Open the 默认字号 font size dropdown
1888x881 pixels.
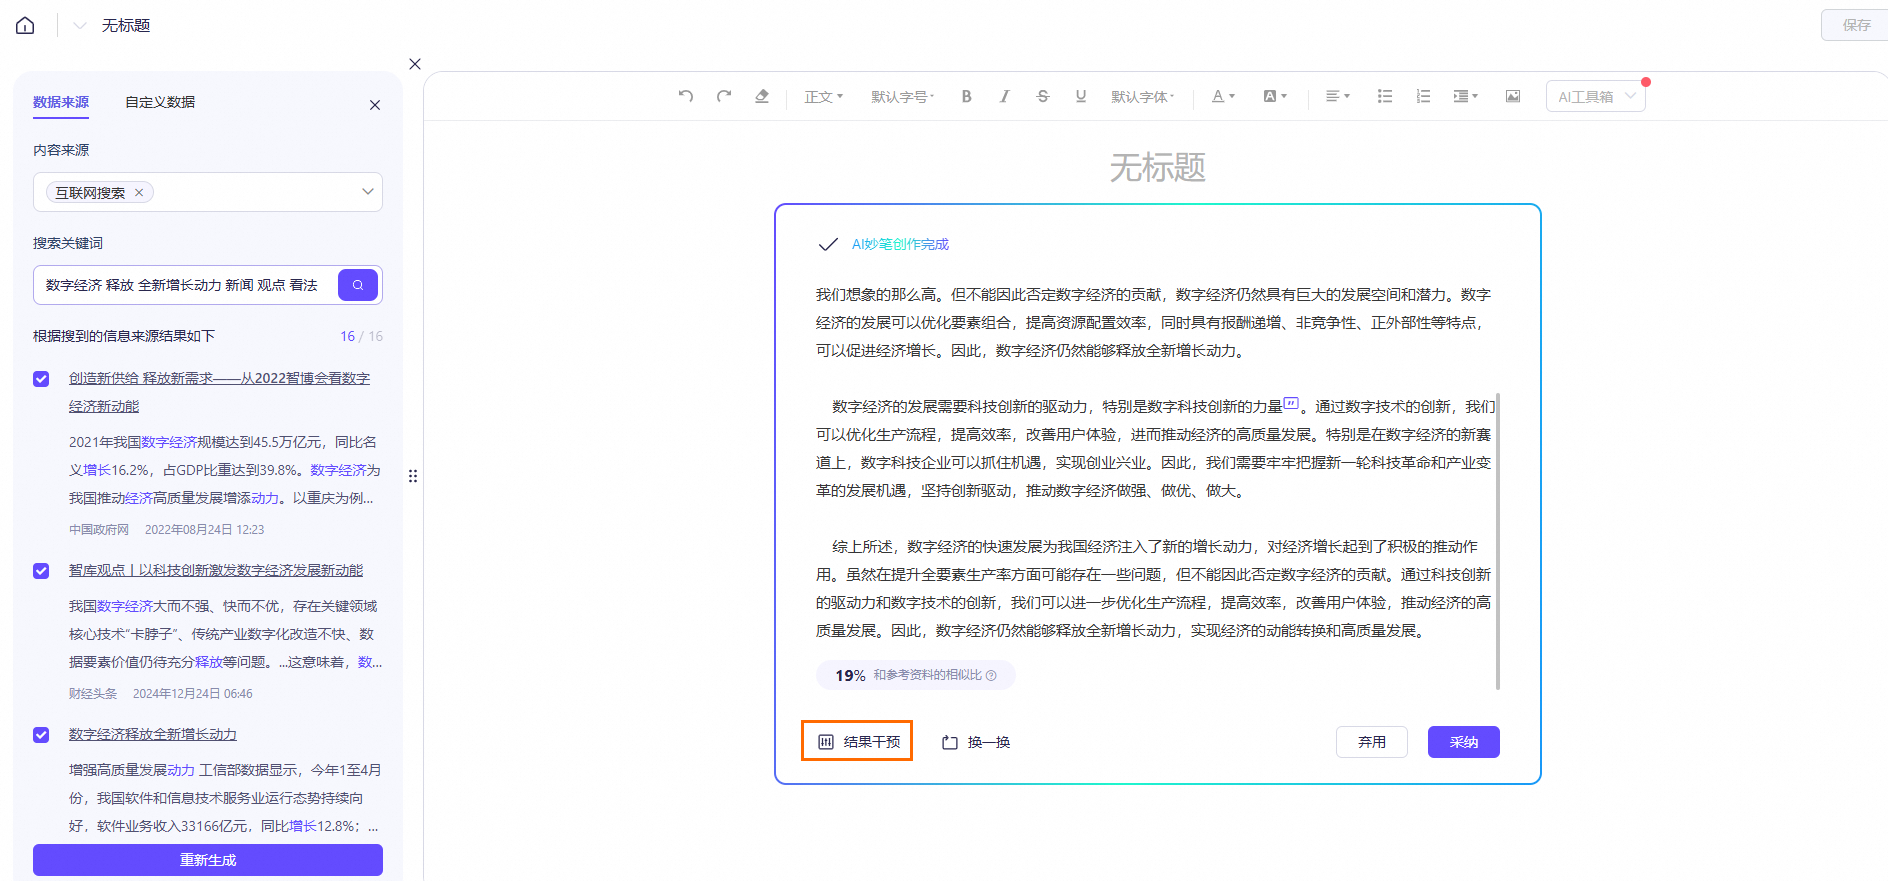(902, 96)
